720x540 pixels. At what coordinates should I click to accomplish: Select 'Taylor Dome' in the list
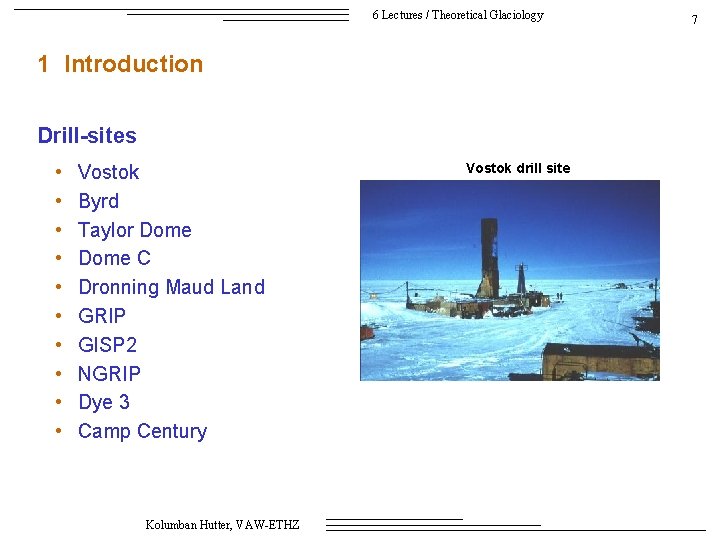click(135, 230)
